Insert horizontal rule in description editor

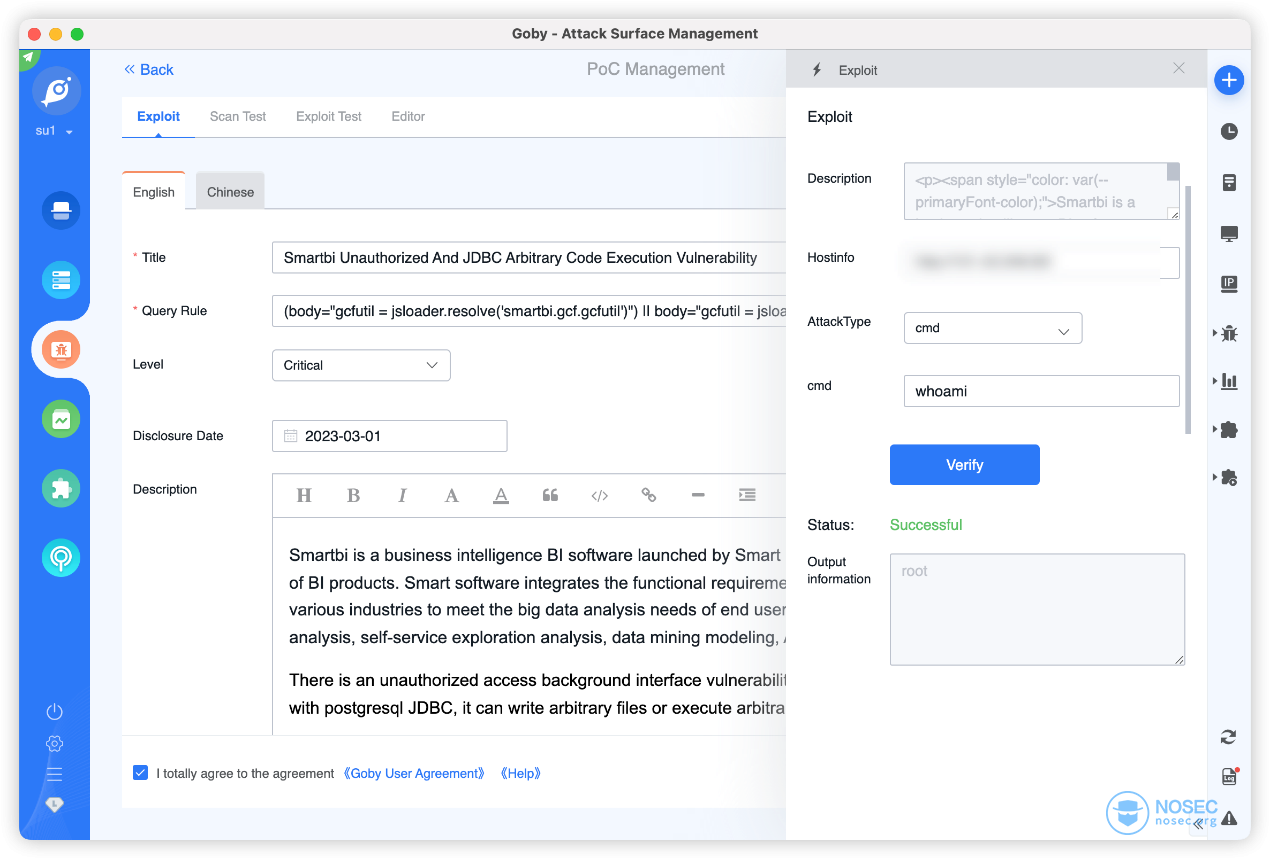point(698,495)
